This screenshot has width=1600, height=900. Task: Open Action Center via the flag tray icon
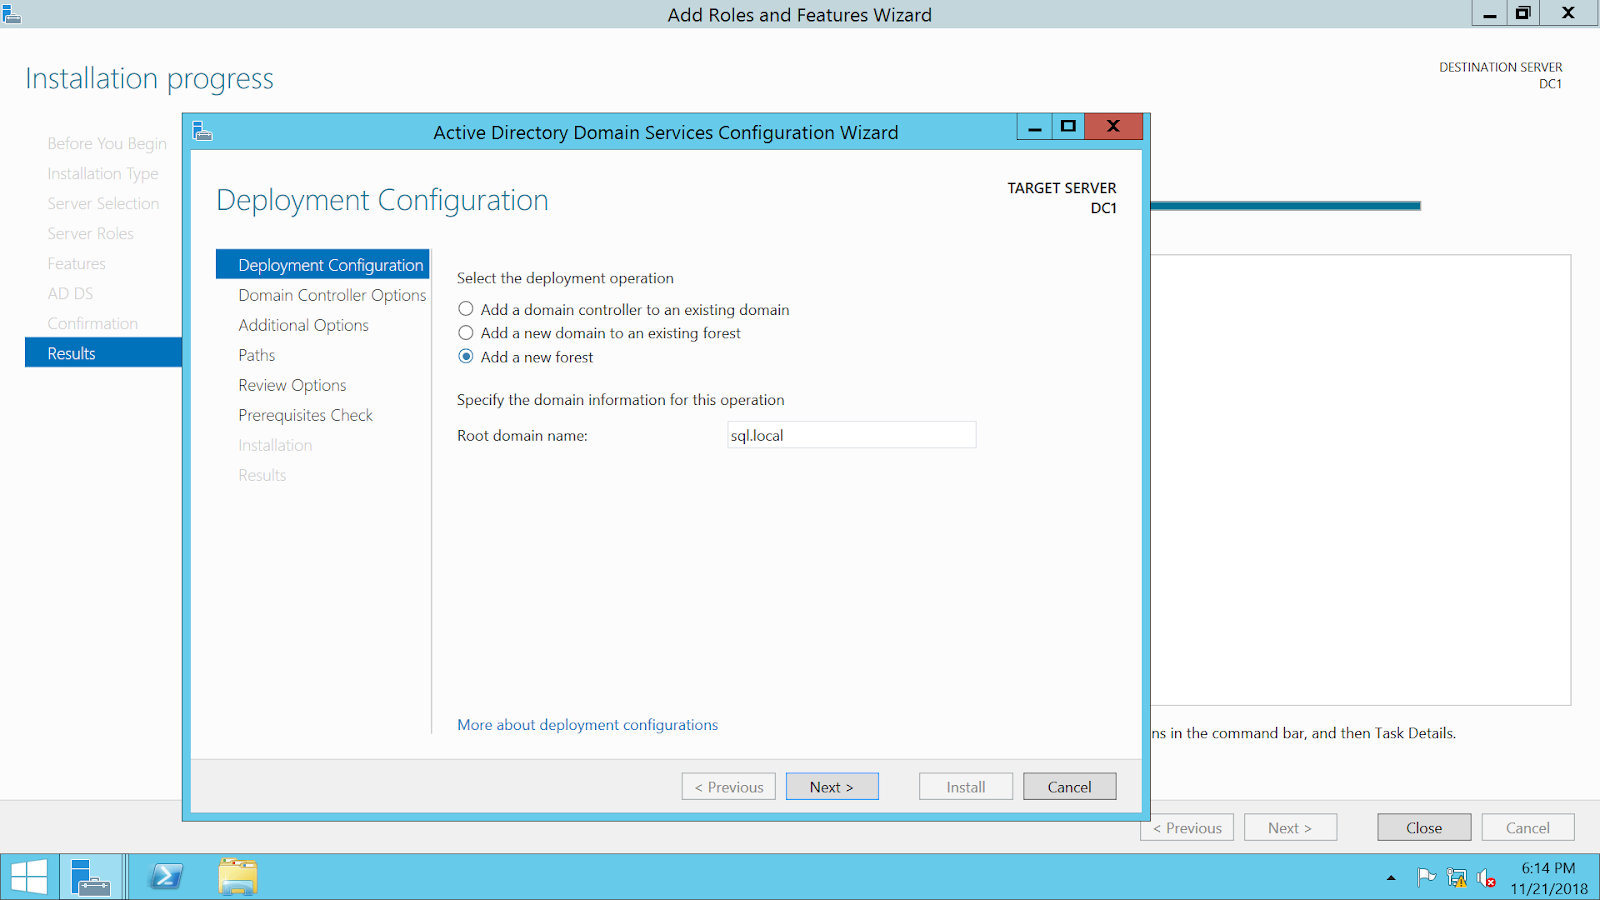click(x=1426, y=877)
